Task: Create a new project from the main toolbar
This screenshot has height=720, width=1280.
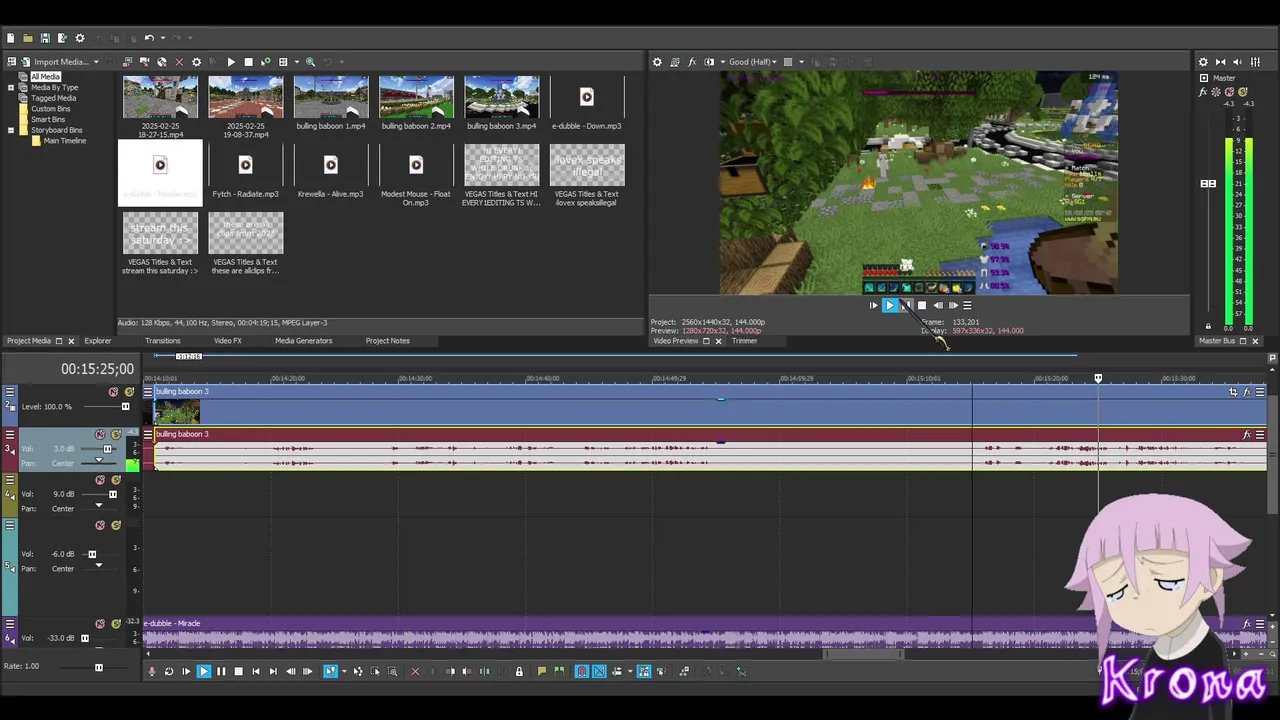Action: click(x=11, y=38)
